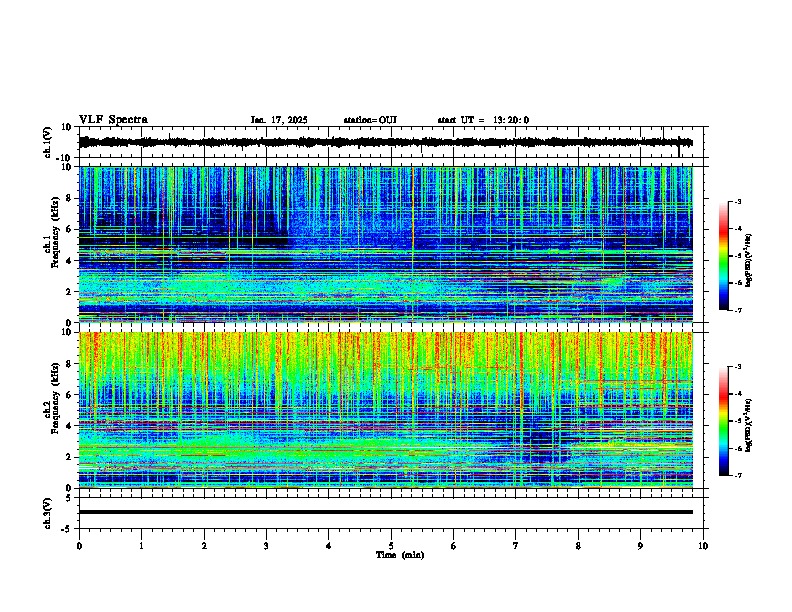
Task: Select the date text "Jan. 17, 2025"
Action: pos(279,120)
